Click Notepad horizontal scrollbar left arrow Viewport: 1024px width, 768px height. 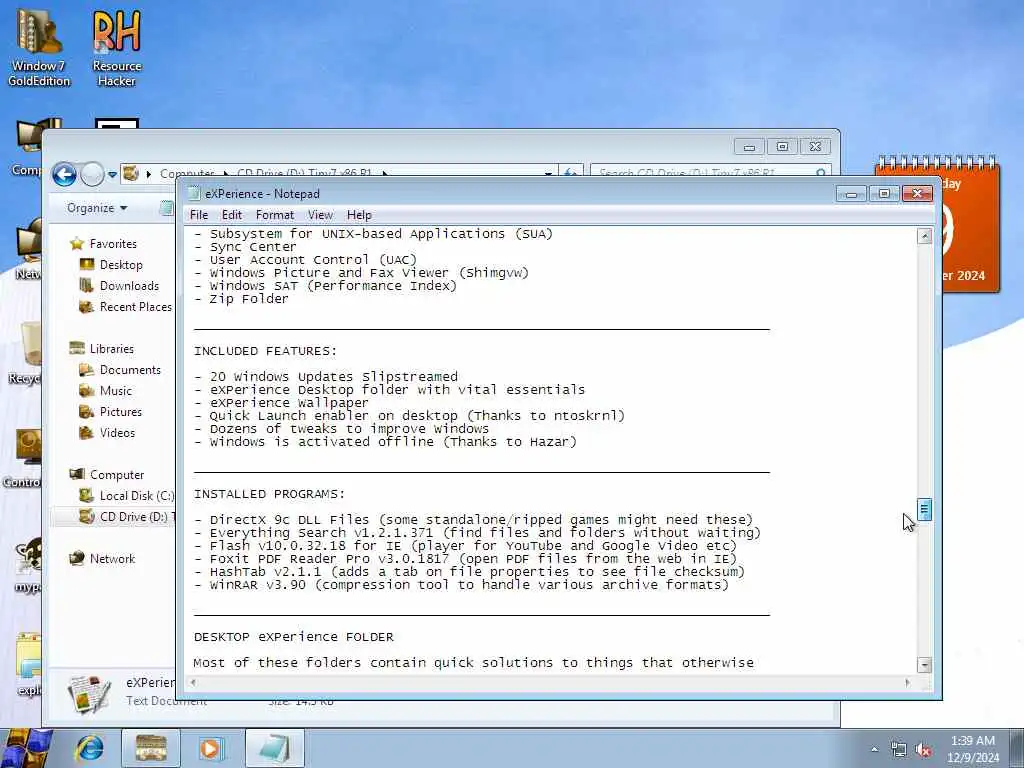click(193, 682)
